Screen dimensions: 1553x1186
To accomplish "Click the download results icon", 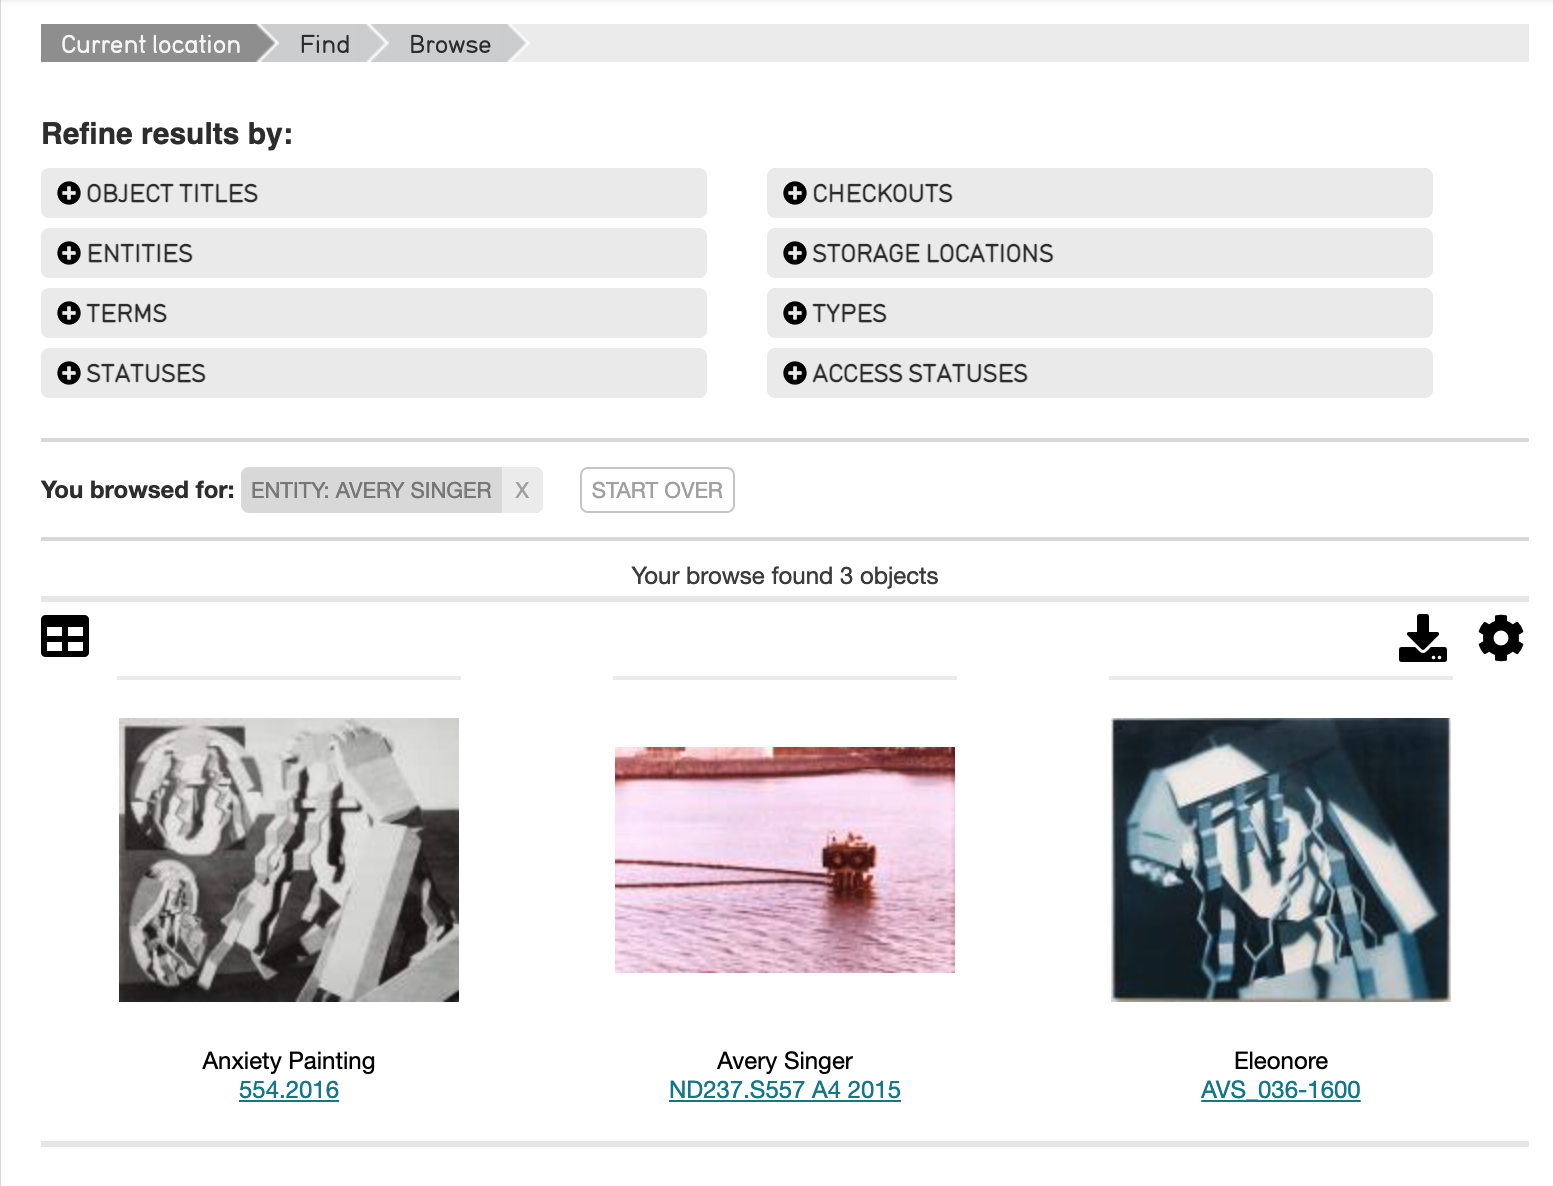I will click(1422, 638).
